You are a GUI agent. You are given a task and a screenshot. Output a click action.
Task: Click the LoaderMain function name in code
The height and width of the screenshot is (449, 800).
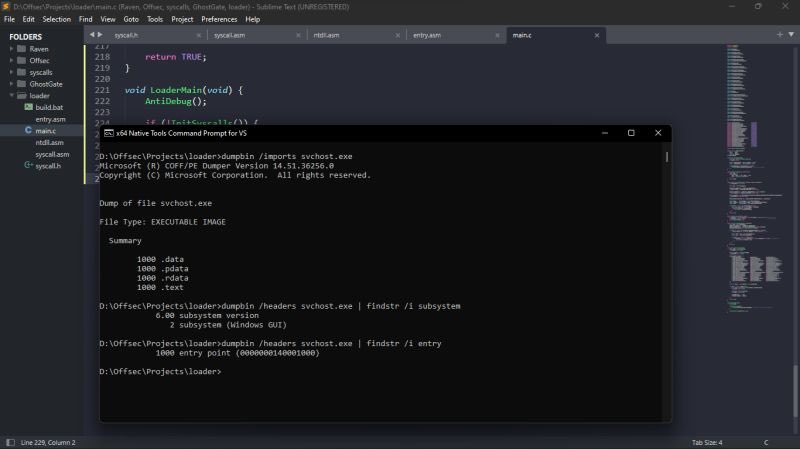(x=176, y=90)
